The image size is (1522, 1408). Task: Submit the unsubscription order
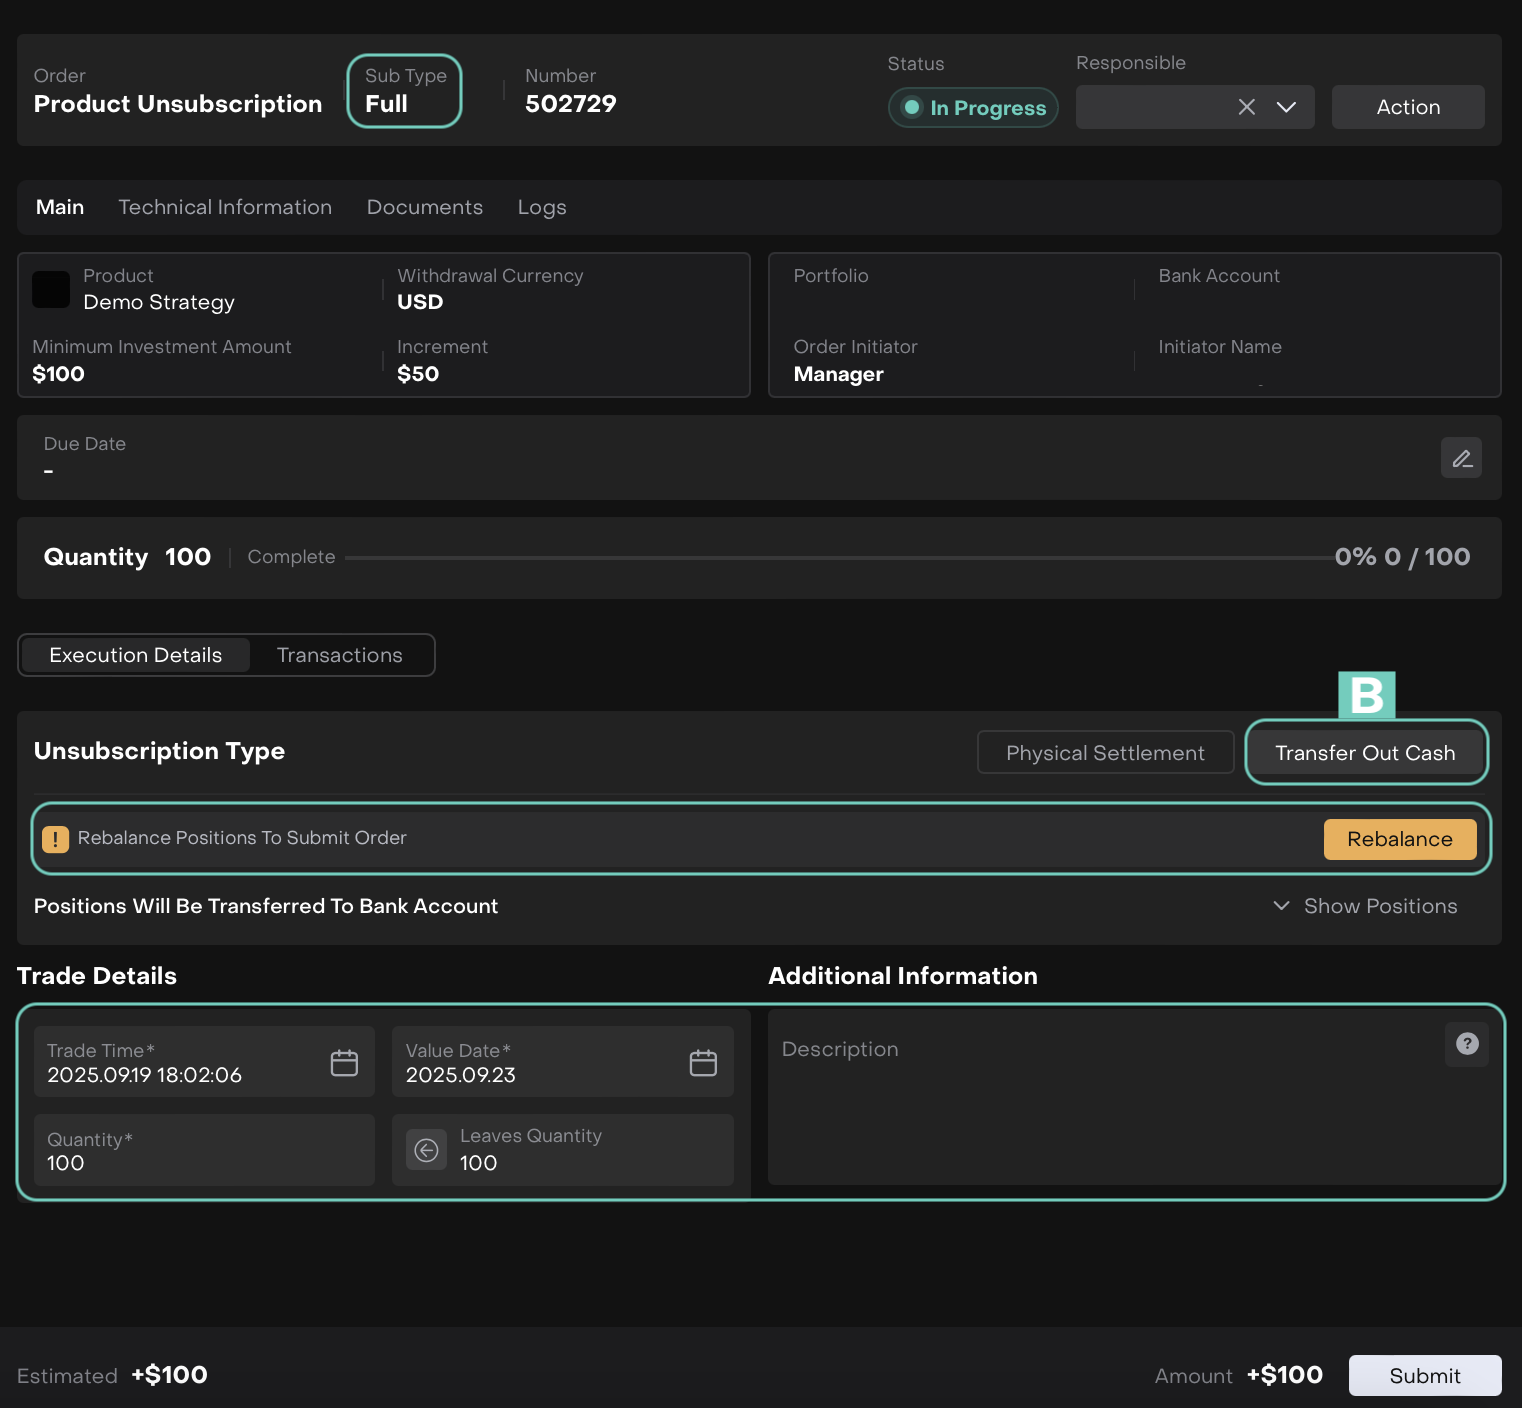[1424, 1376]
